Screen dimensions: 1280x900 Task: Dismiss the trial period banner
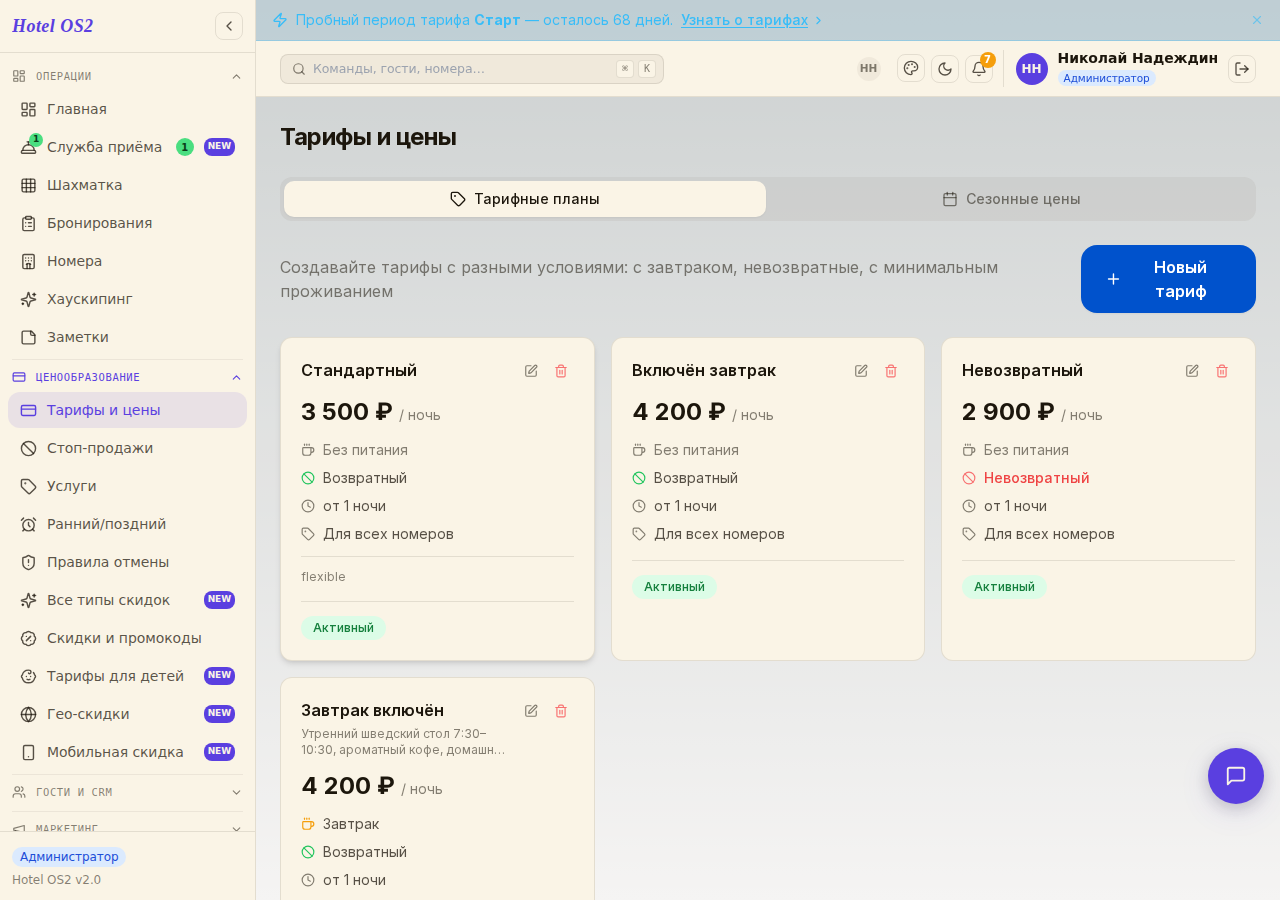pos(1257,20)
